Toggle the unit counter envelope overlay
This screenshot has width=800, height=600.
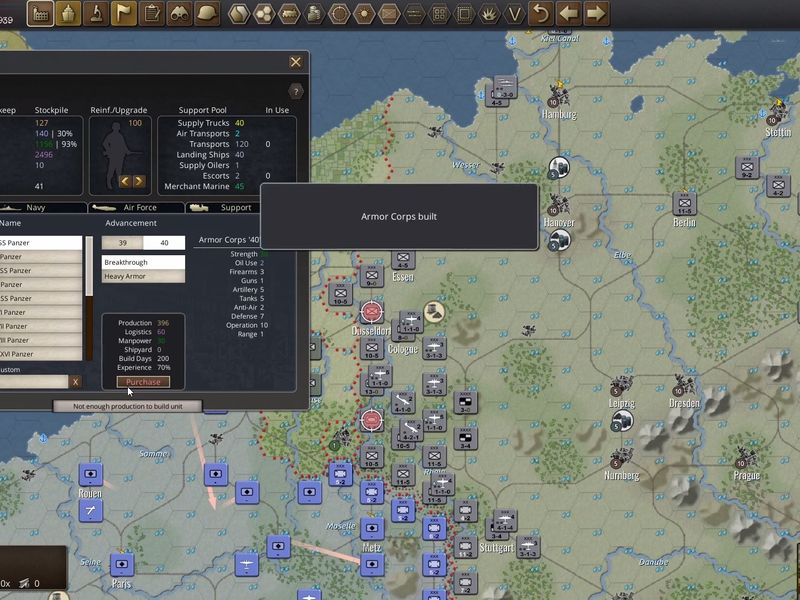click(x=389, y=14)
